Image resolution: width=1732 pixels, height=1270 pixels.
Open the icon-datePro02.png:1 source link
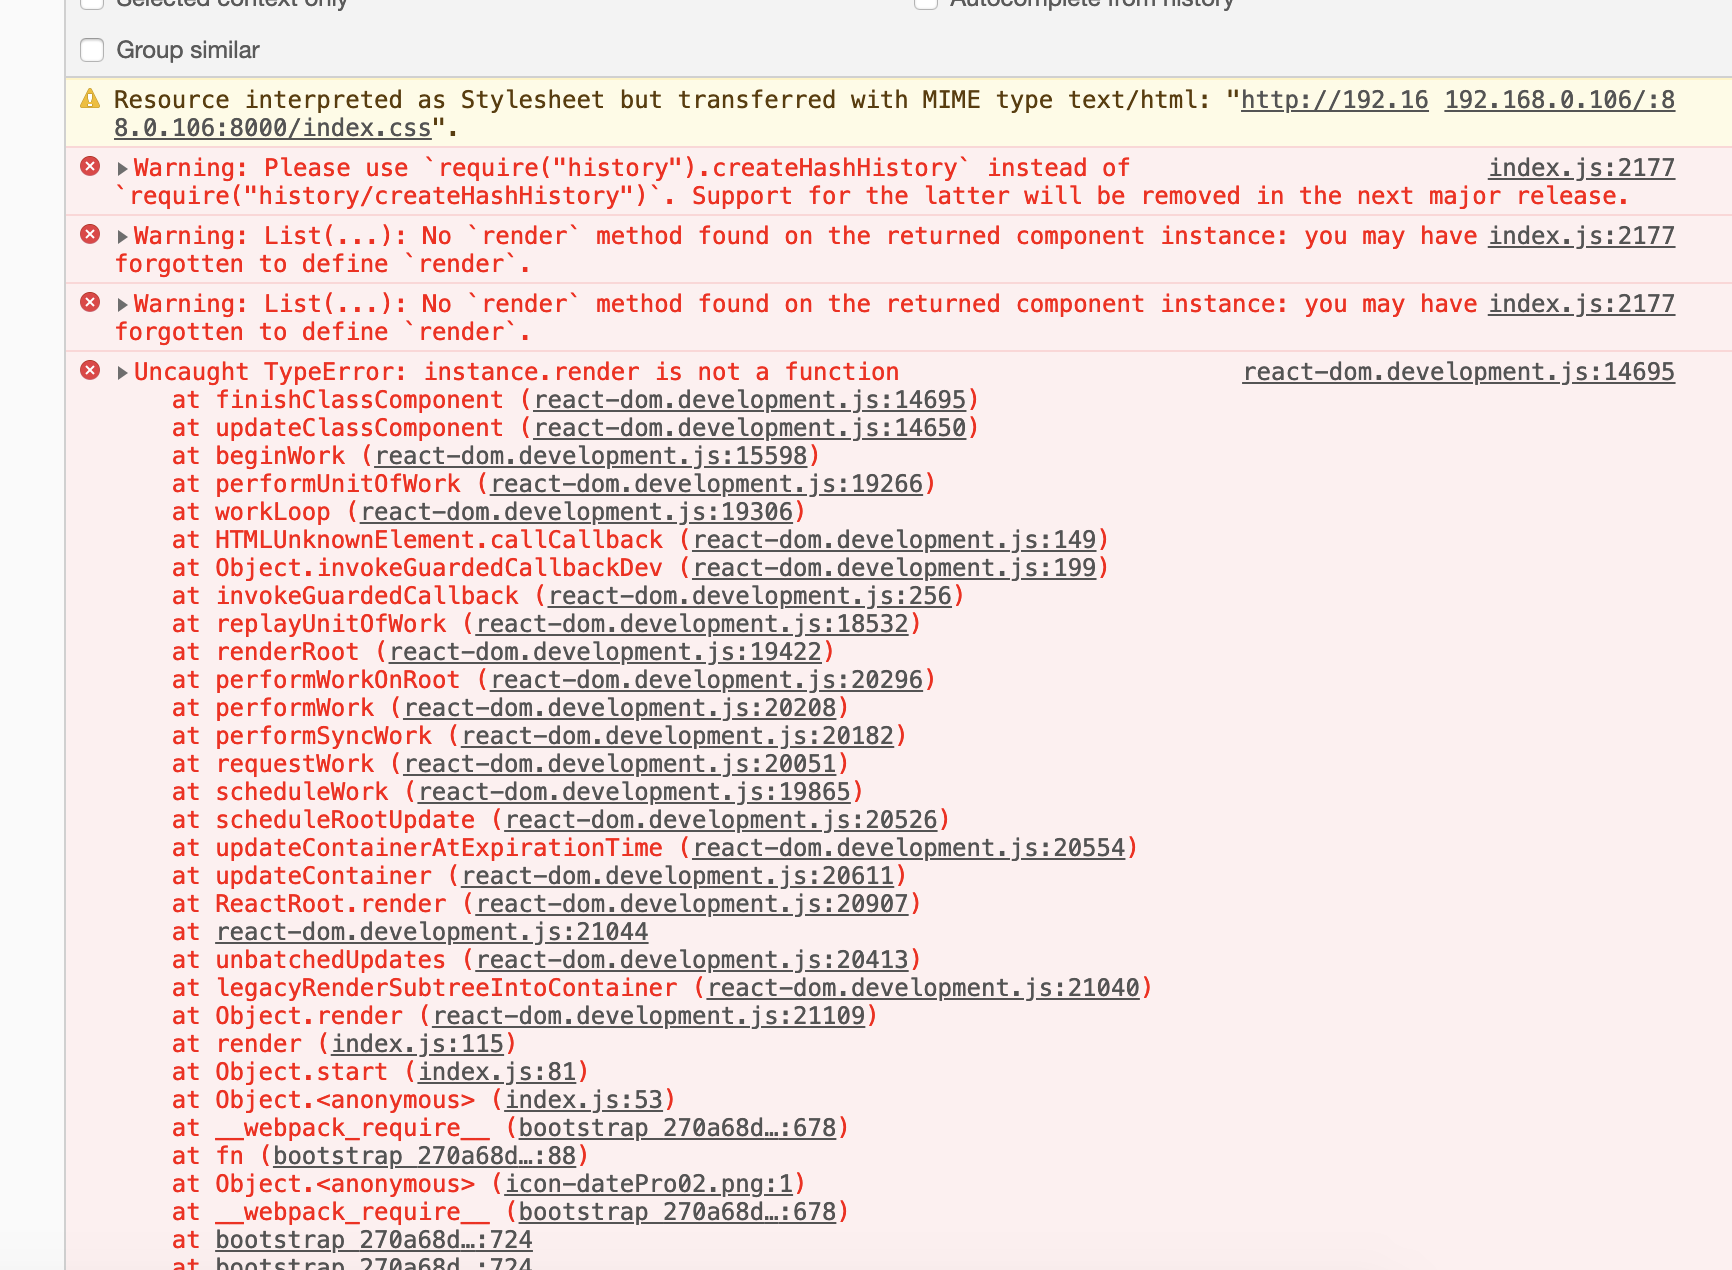click(x=647, y=1183)
